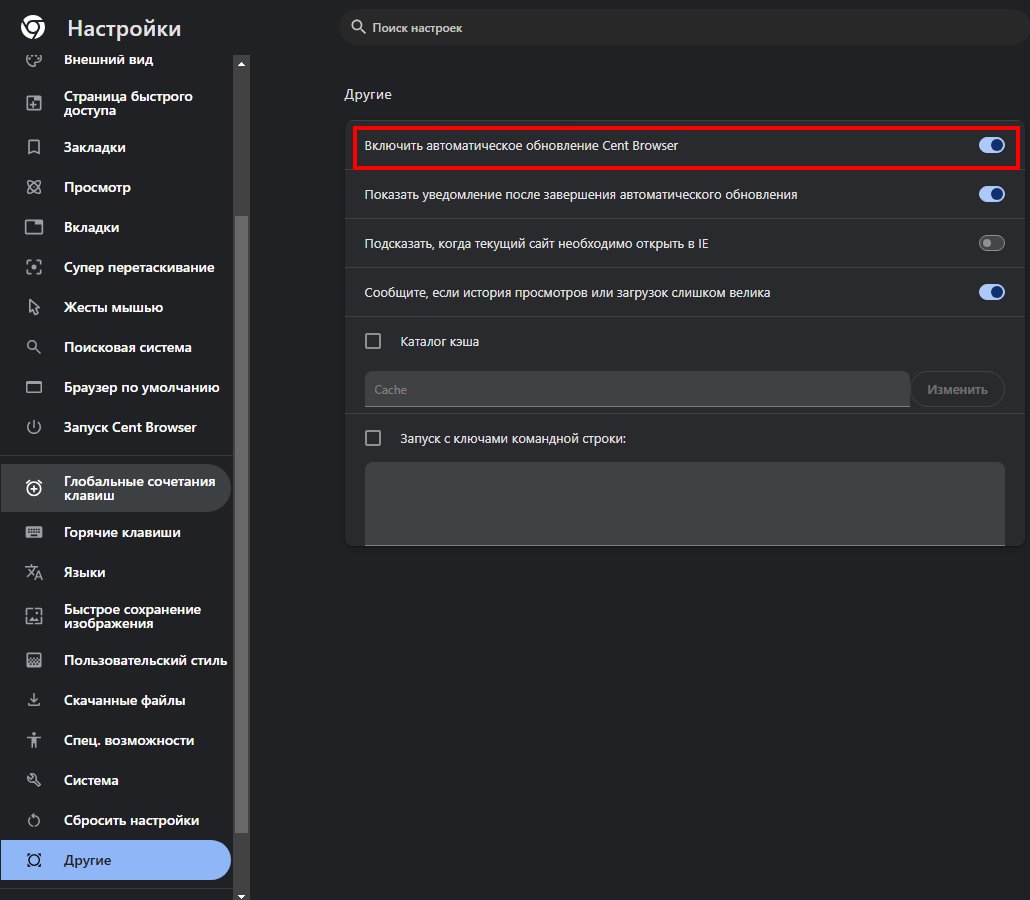The image size is (1030, 900).
Task: Click the bookmark icon beside Закладки
Action: [34, 147]
